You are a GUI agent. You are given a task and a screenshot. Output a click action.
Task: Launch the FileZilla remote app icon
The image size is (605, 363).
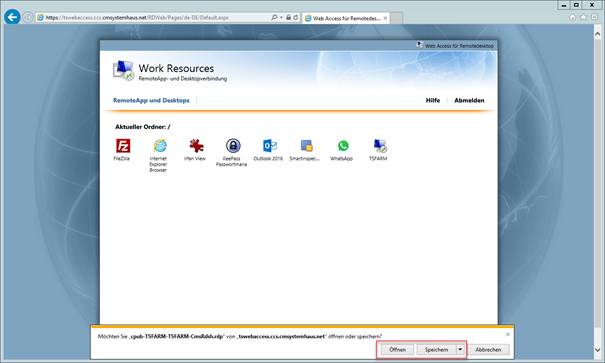pos(123,146)
